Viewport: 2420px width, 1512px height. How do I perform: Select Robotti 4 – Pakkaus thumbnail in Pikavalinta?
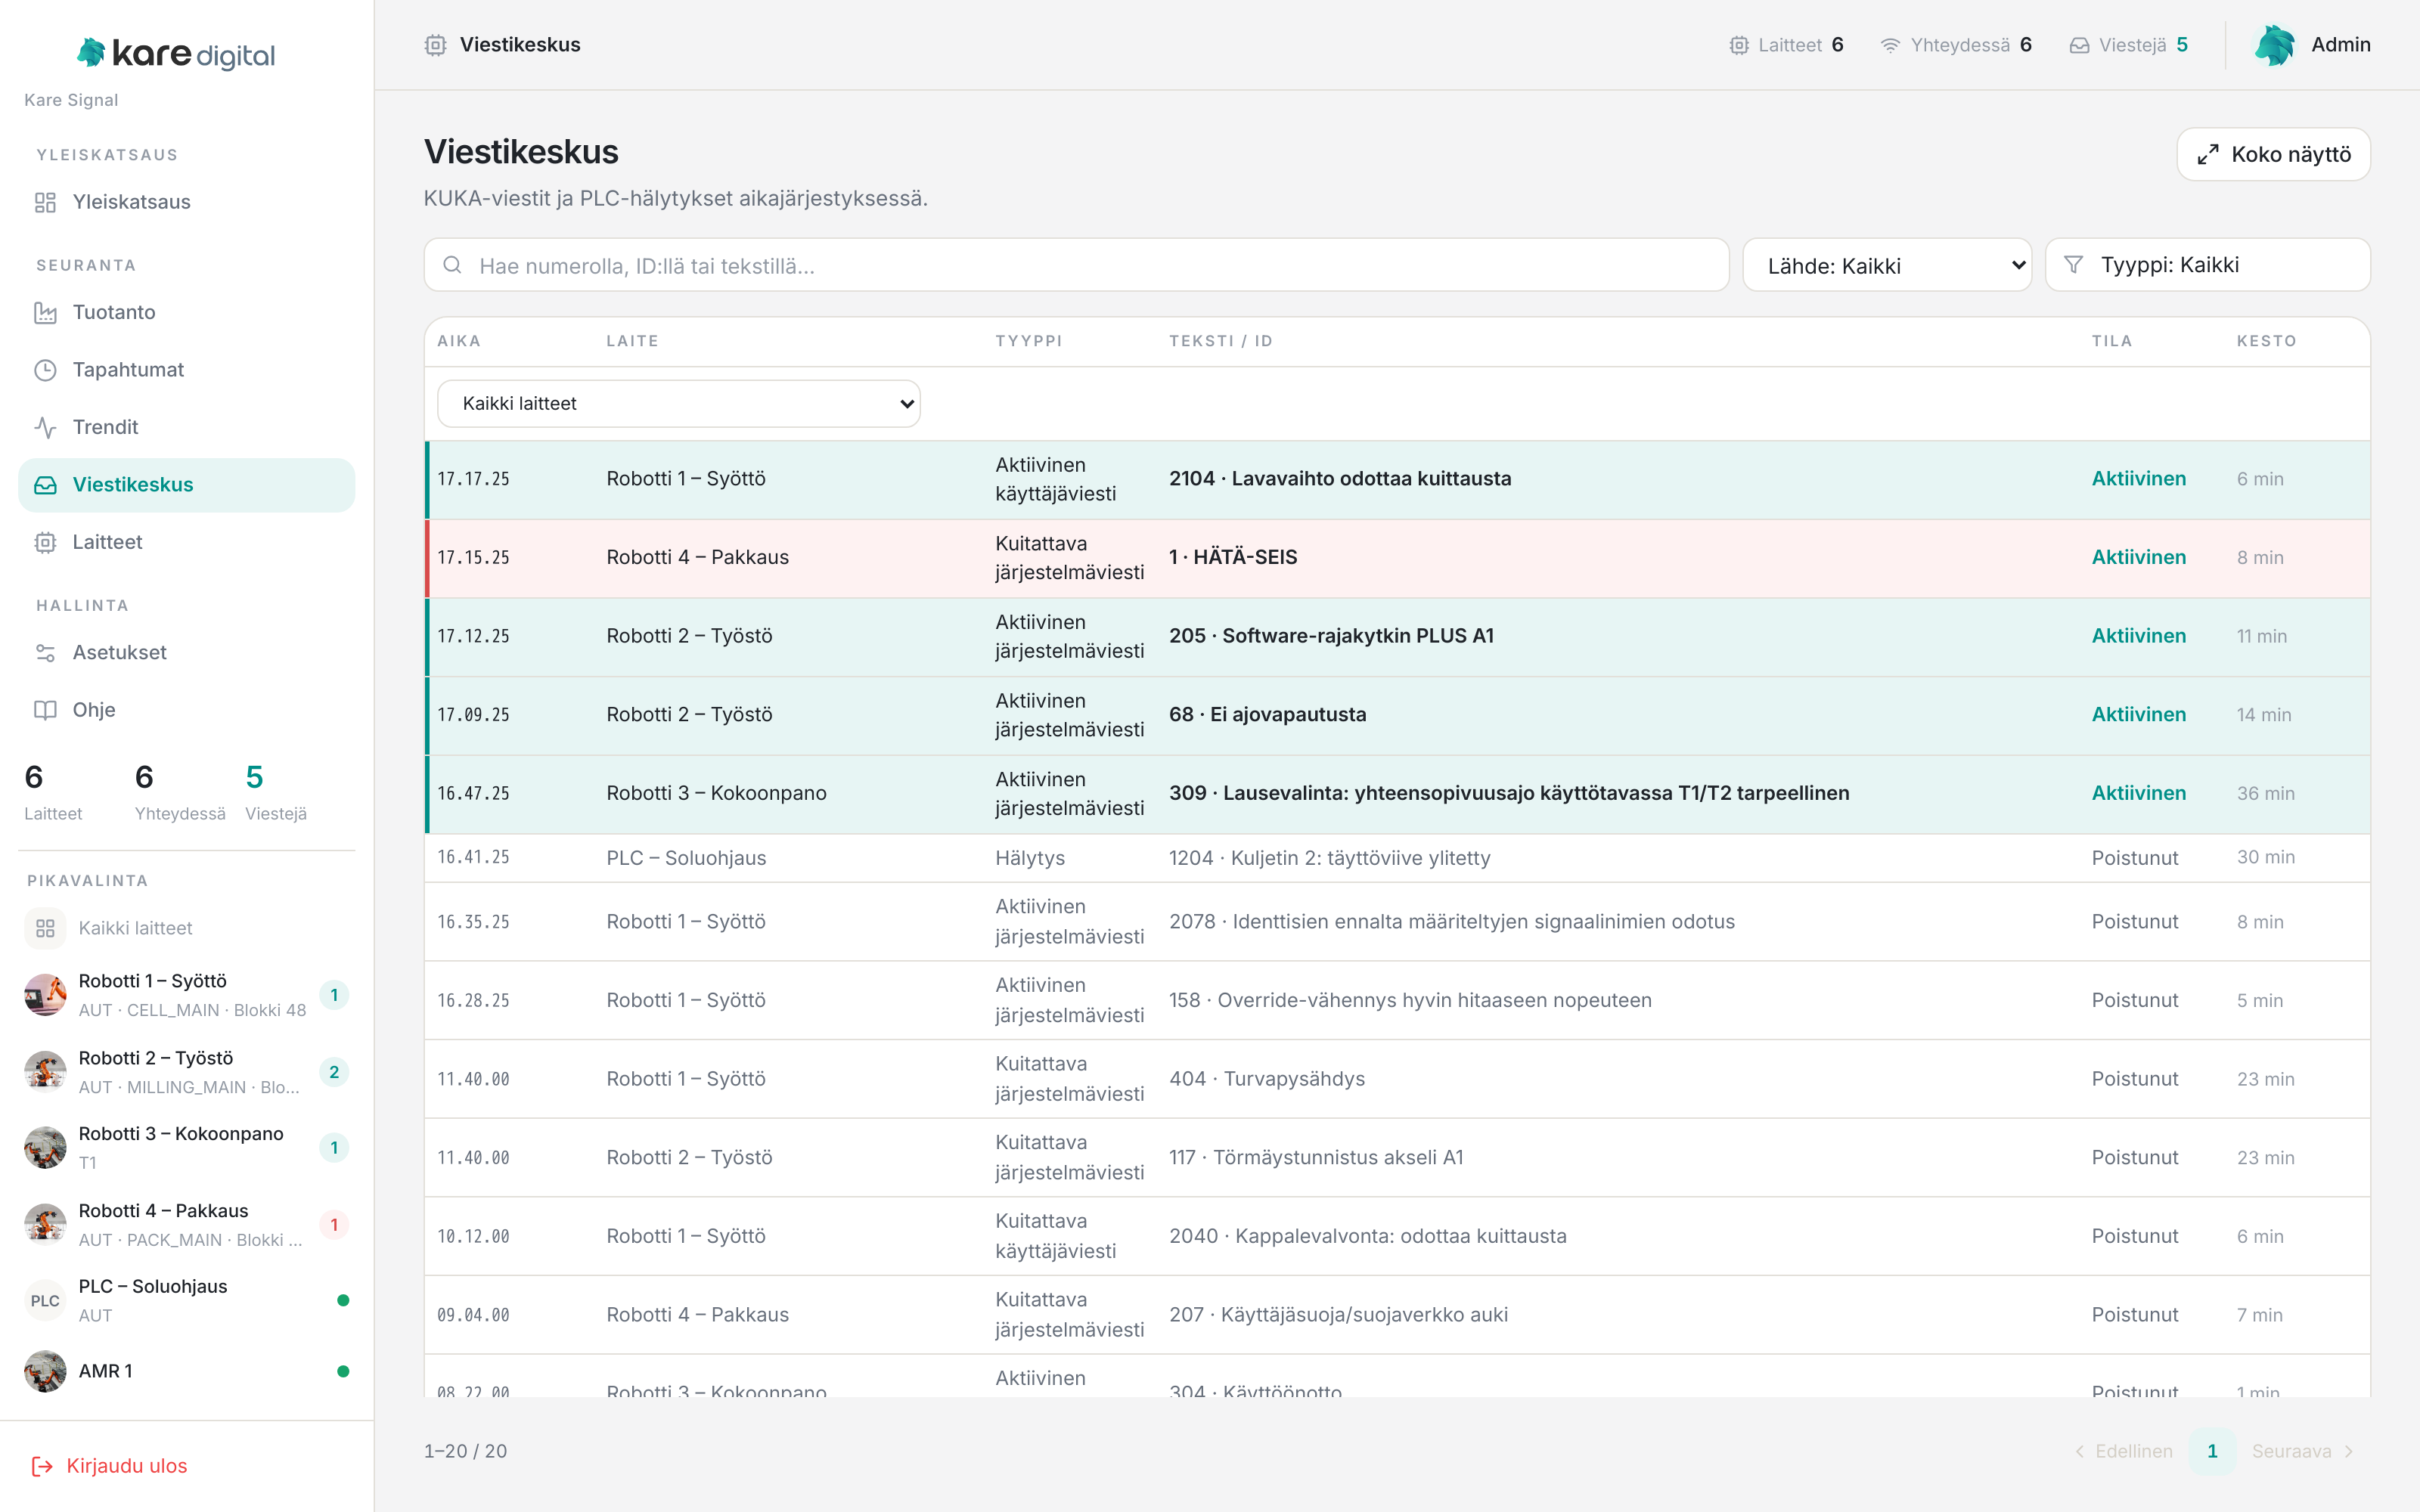pos(45,1224)
